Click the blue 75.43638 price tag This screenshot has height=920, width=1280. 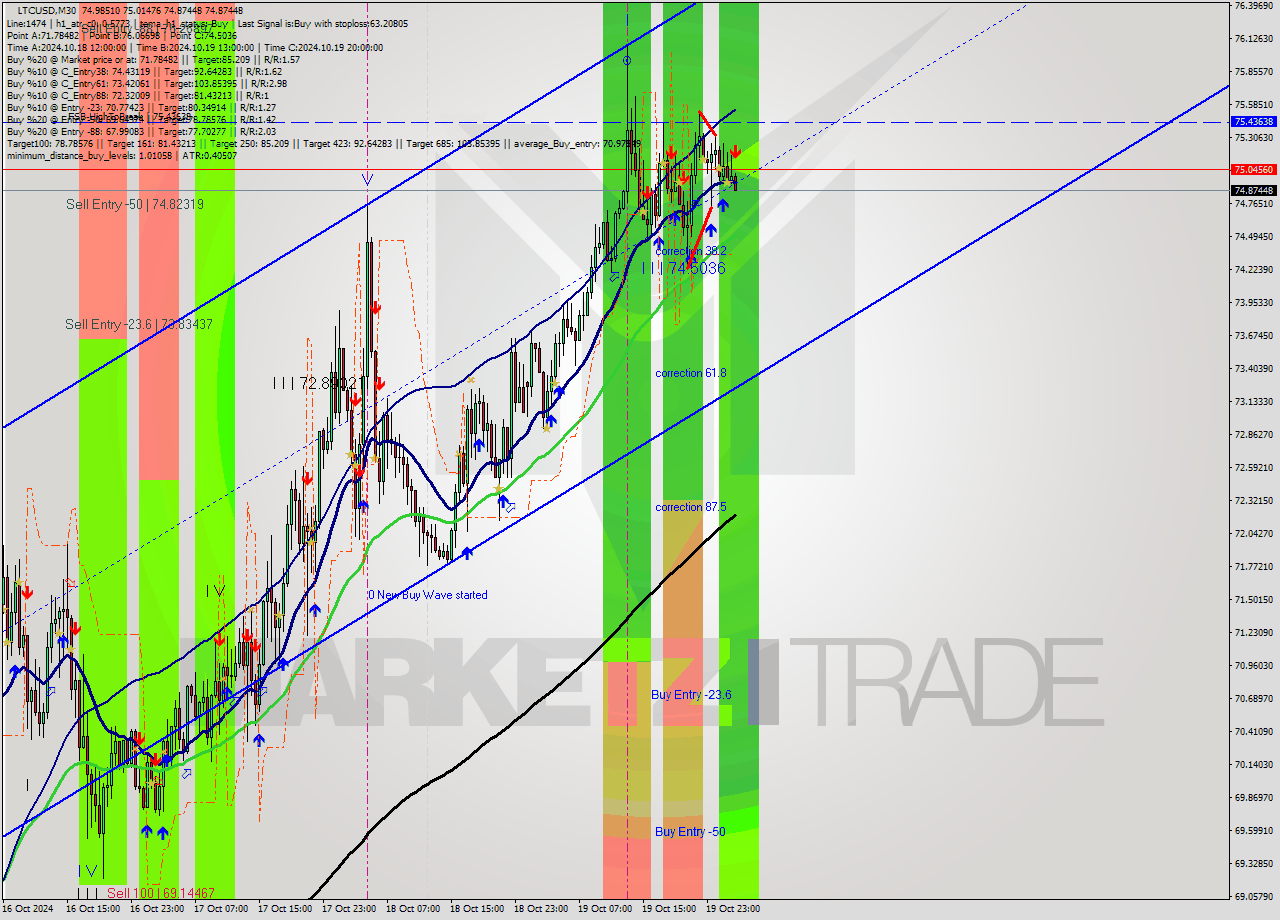click(x=1254, y=121)
